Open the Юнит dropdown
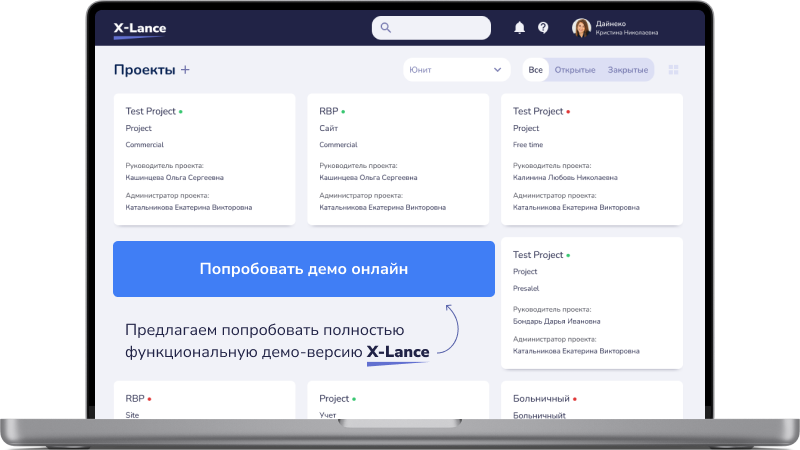Viewport: 800px width, 450px height. pyautogui.click(x=457, y=70)
